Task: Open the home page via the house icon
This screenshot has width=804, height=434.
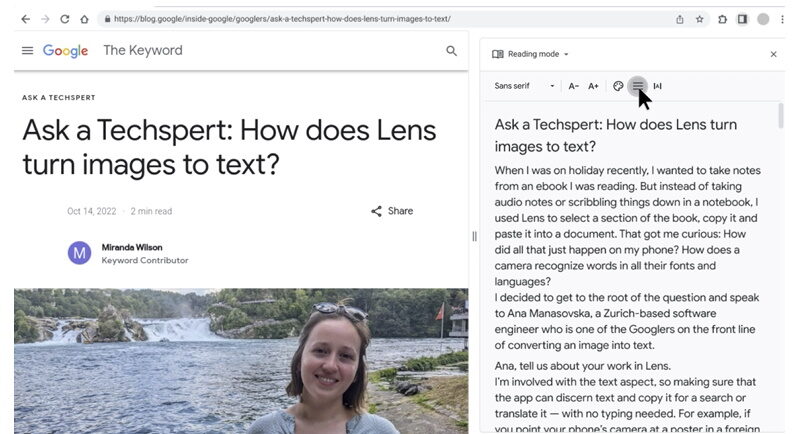Action: 84,19
